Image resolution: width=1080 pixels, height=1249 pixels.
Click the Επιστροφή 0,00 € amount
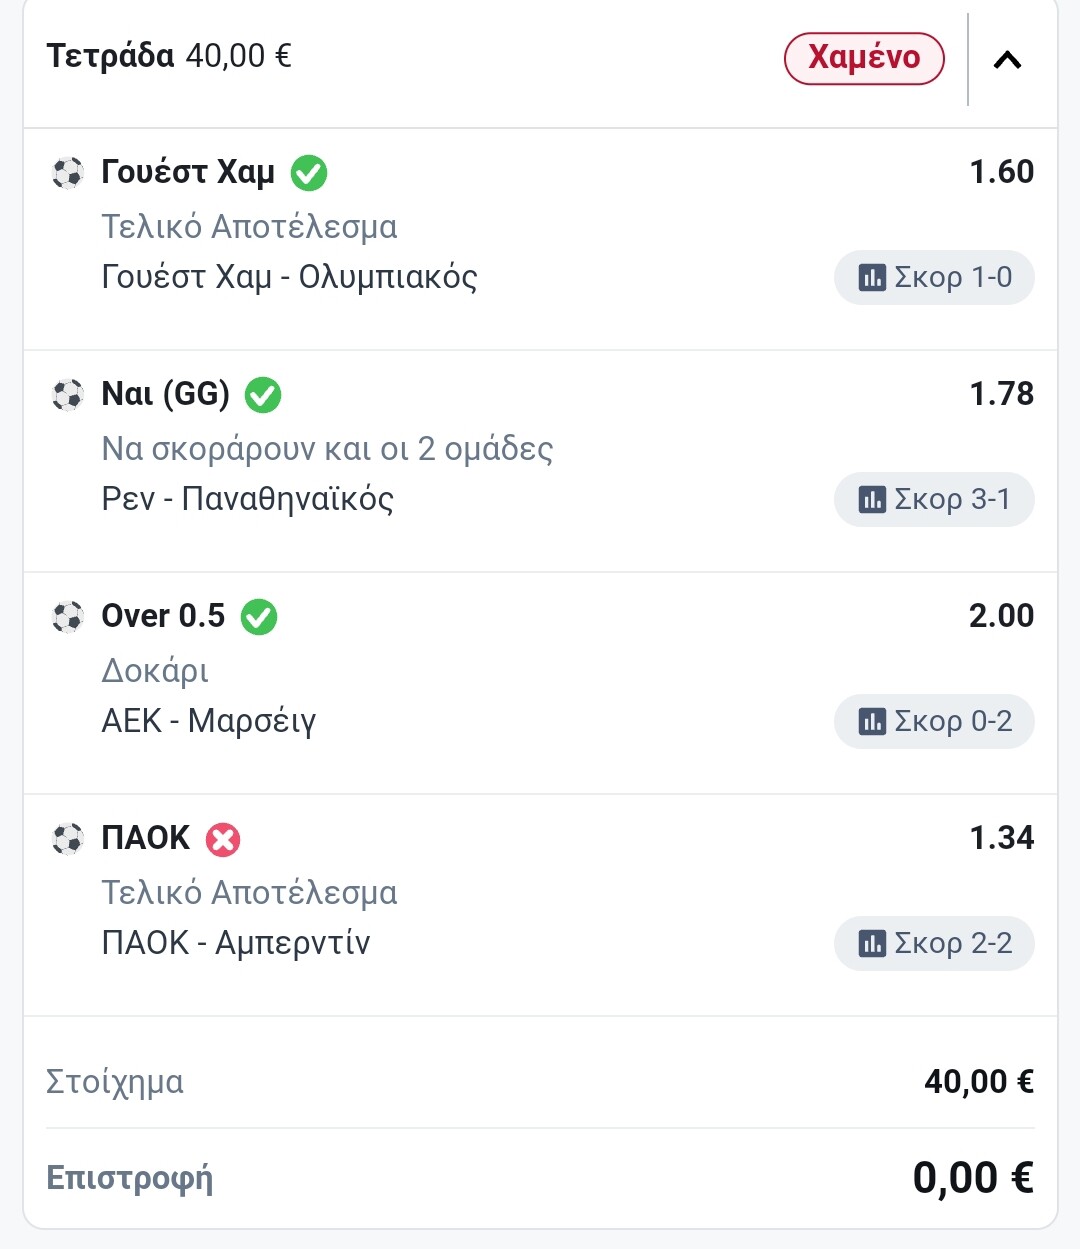973,1177
